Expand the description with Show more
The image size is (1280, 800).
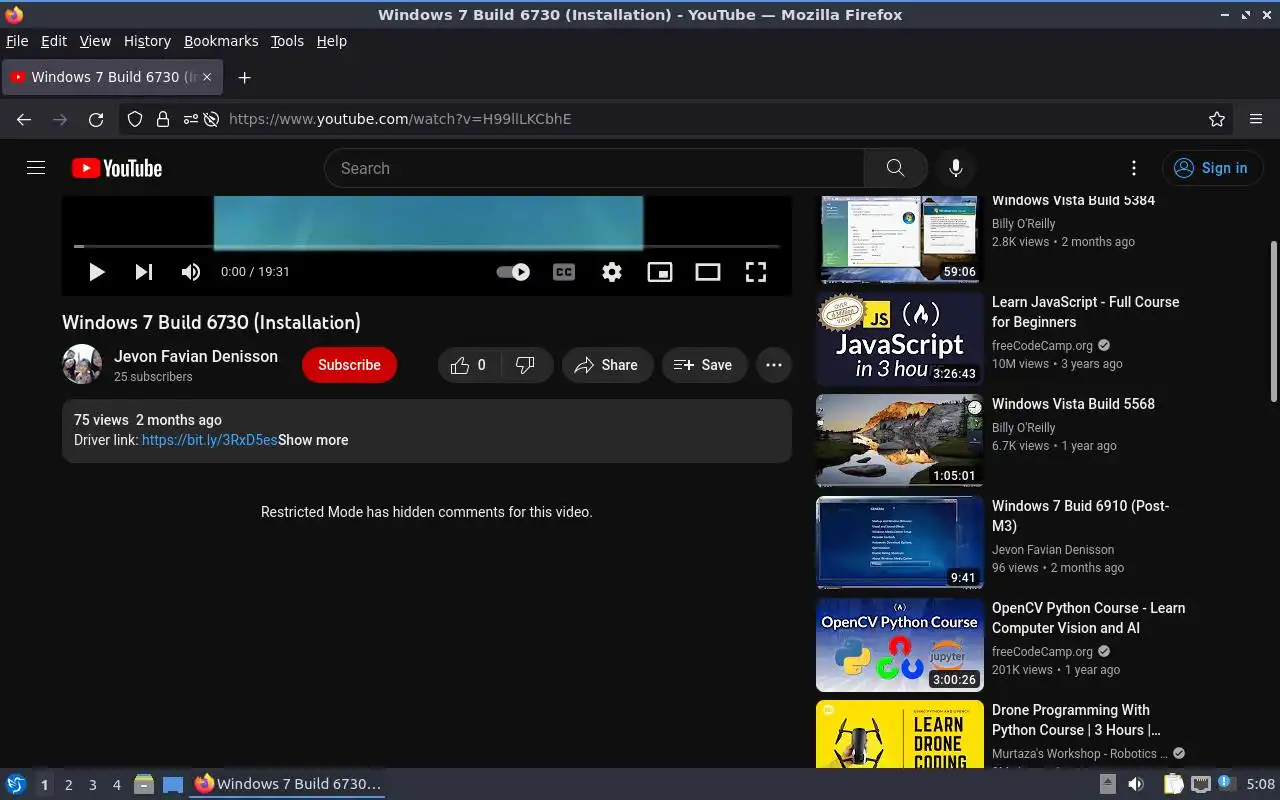click(313, 440)
